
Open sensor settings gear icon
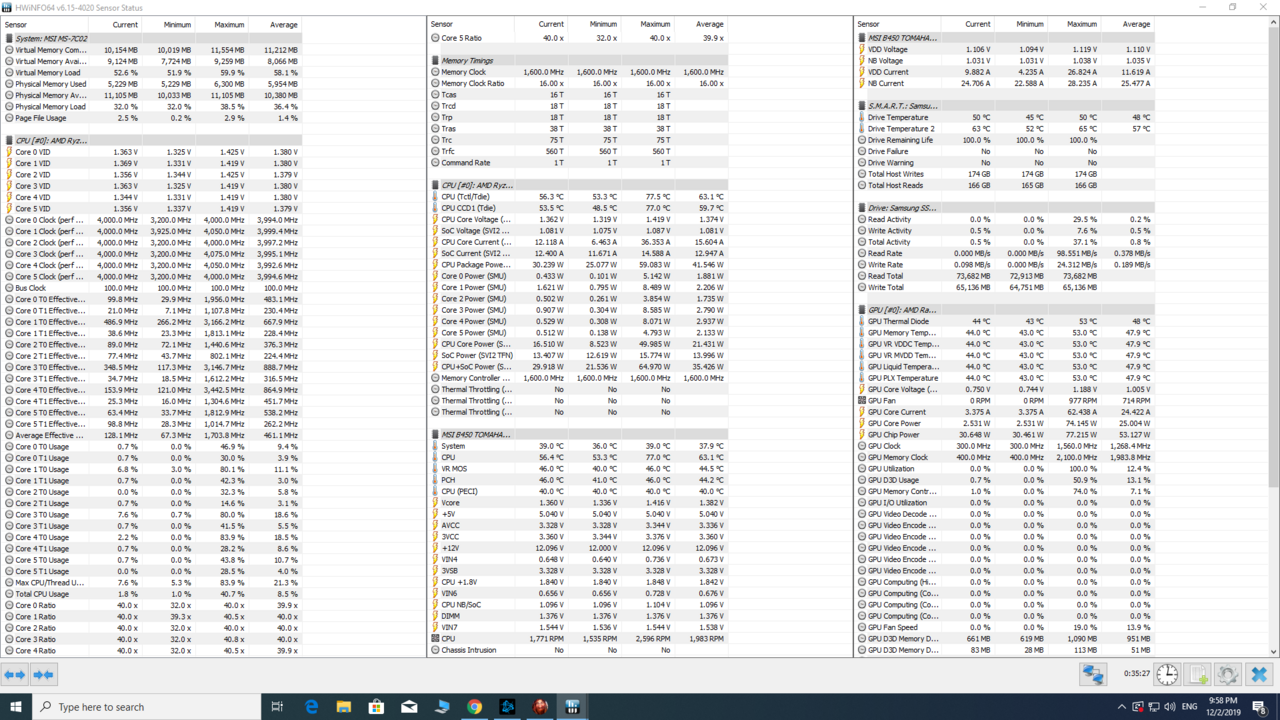pyautogui.click(x=1228, y=675)
